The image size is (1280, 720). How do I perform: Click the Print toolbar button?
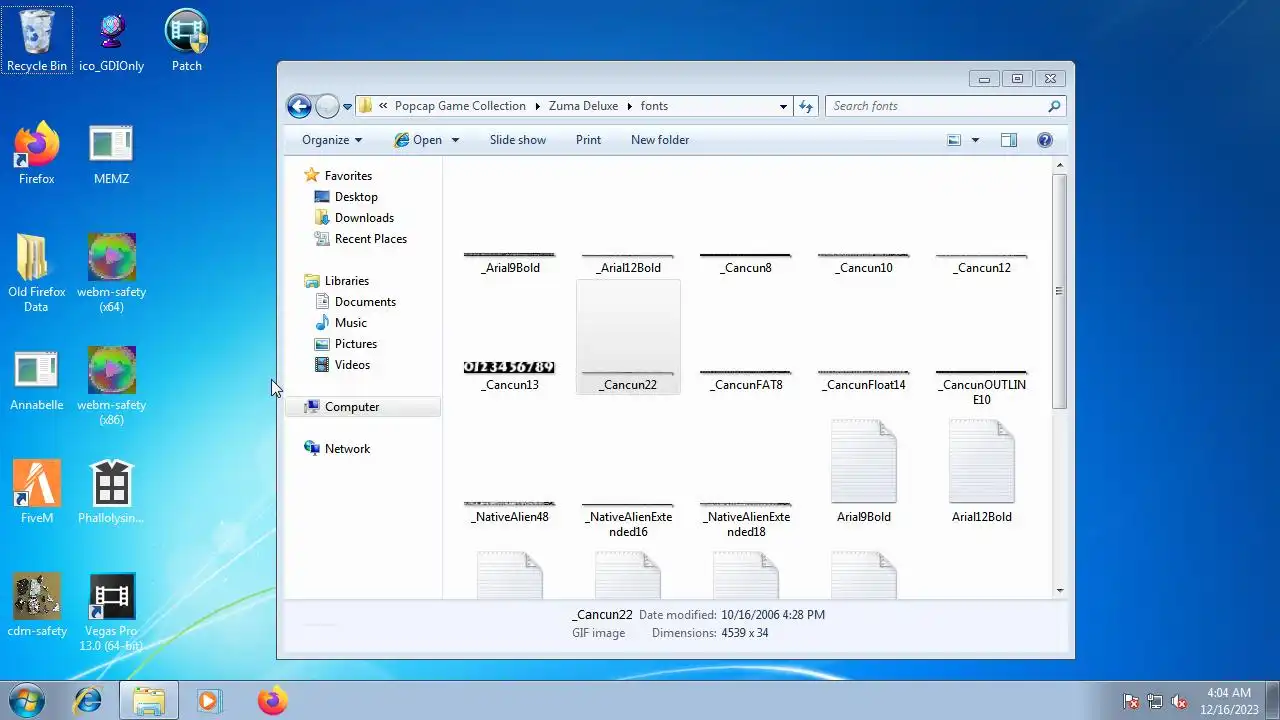pyautogui.click(x=588, y=140)
